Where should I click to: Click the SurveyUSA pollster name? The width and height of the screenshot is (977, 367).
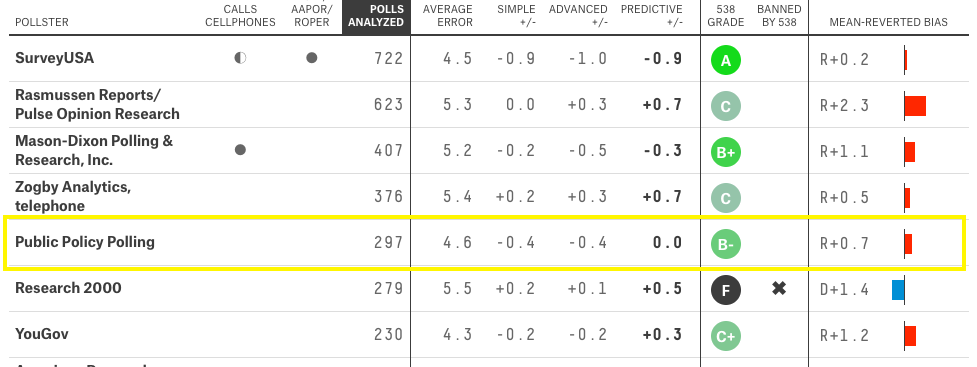coord(54,58)
